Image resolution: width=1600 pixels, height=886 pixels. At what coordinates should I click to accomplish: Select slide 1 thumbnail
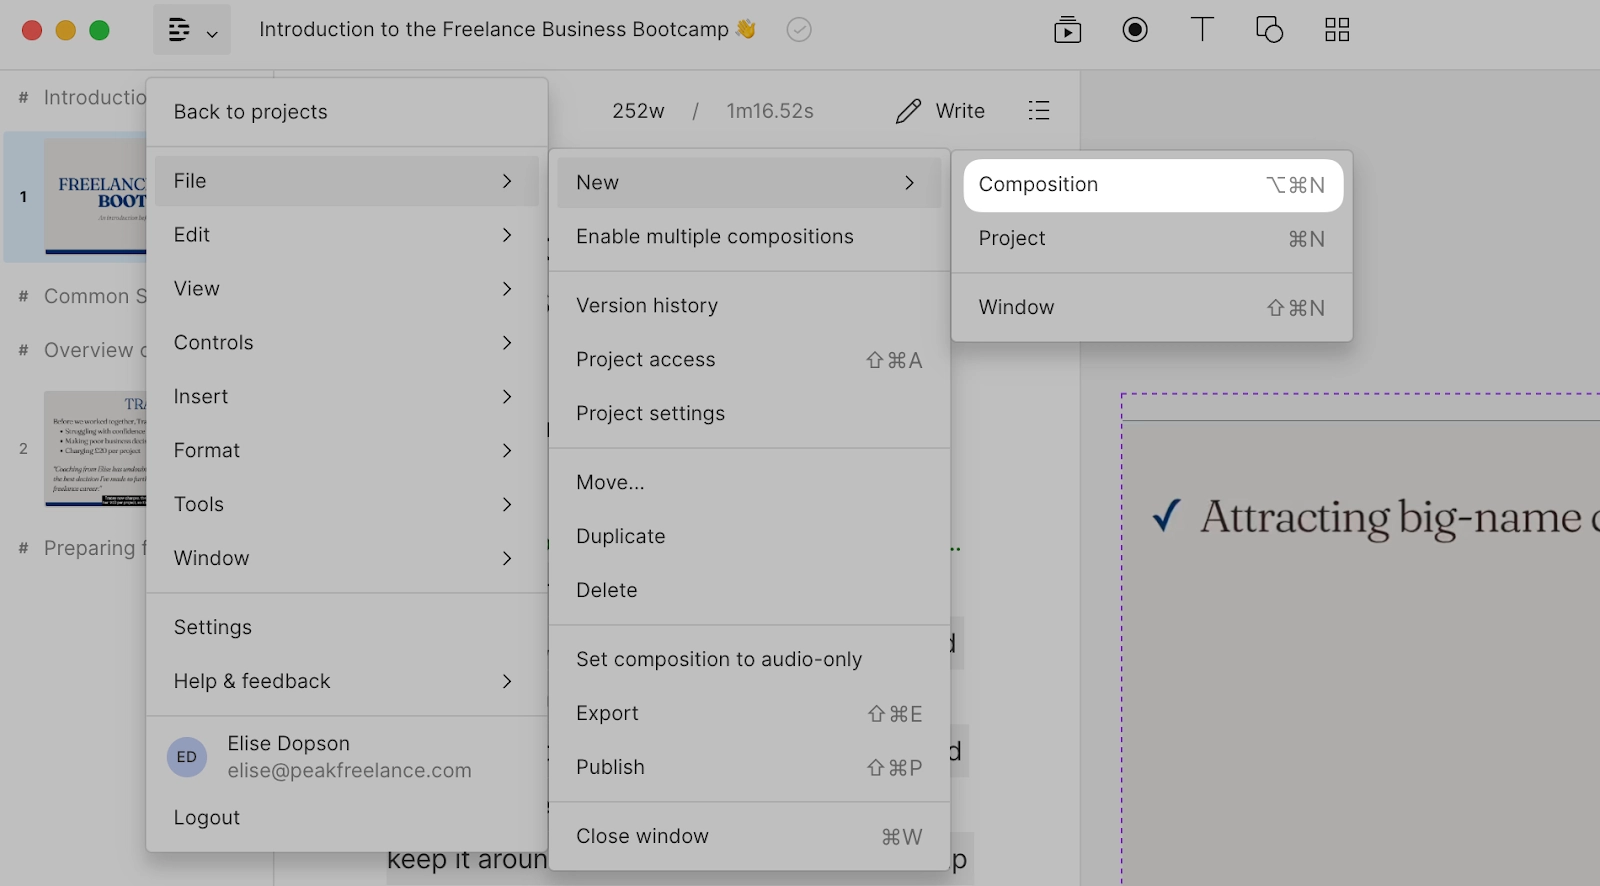coord(95,197)
